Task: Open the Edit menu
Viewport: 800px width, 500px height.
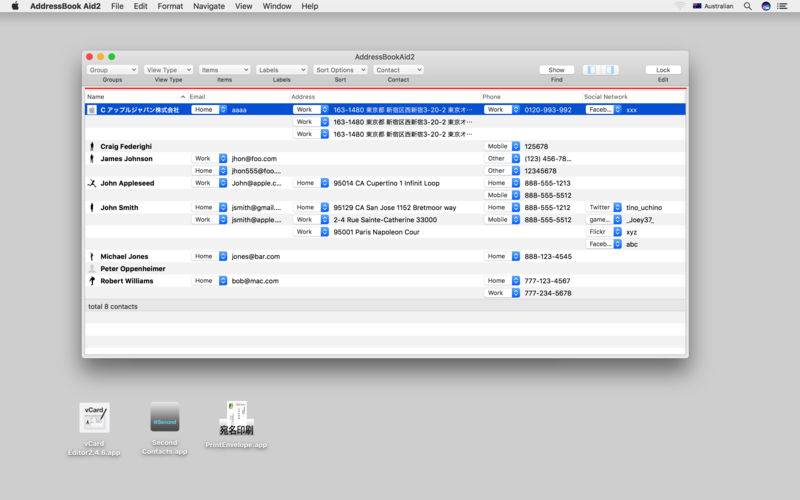Action: (140, 6)
